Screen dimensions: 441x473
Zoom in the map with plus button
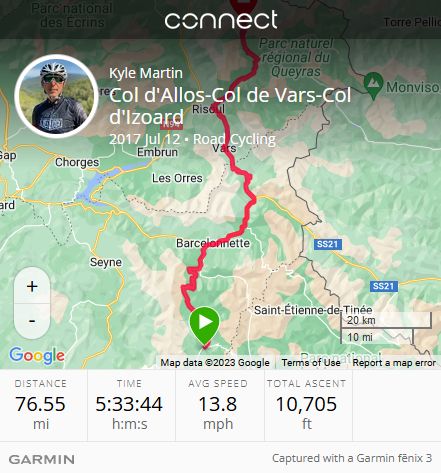(32, 286)
